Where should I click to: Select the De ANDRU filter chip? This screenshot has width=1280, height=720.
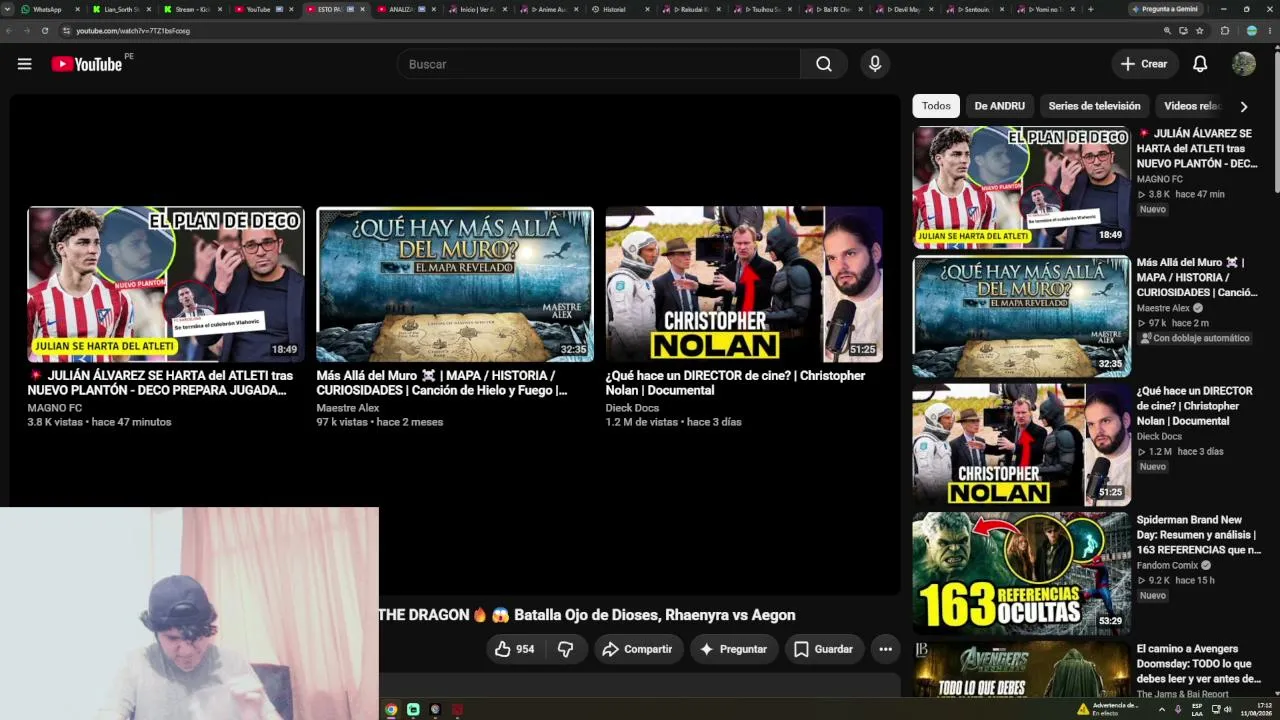(1000, 106)
